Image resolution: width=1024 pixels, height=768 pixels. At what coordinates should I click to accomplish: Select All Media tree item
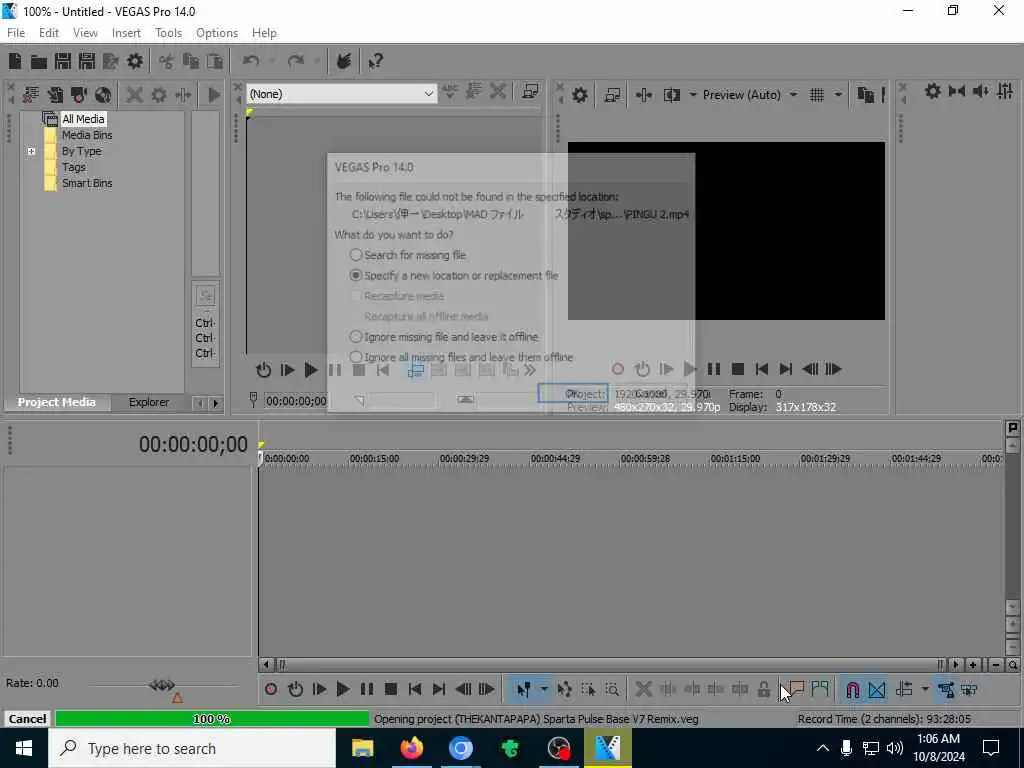point(83,119)
